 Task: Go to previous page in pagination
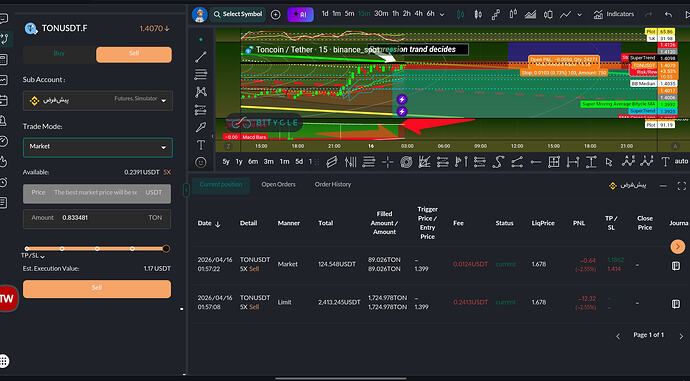click(618, 337)
